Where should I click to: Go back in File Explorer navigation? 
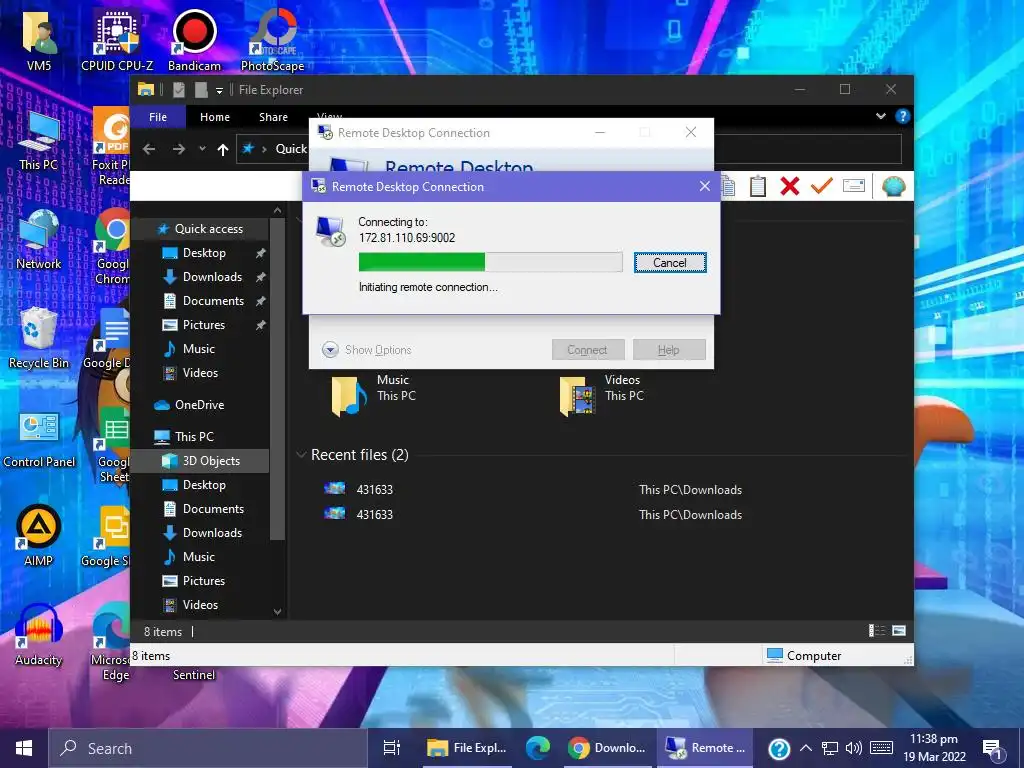149,149
